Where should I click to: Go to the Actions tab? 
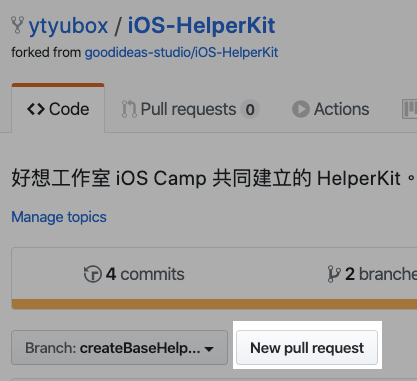(x=331, y=109)
